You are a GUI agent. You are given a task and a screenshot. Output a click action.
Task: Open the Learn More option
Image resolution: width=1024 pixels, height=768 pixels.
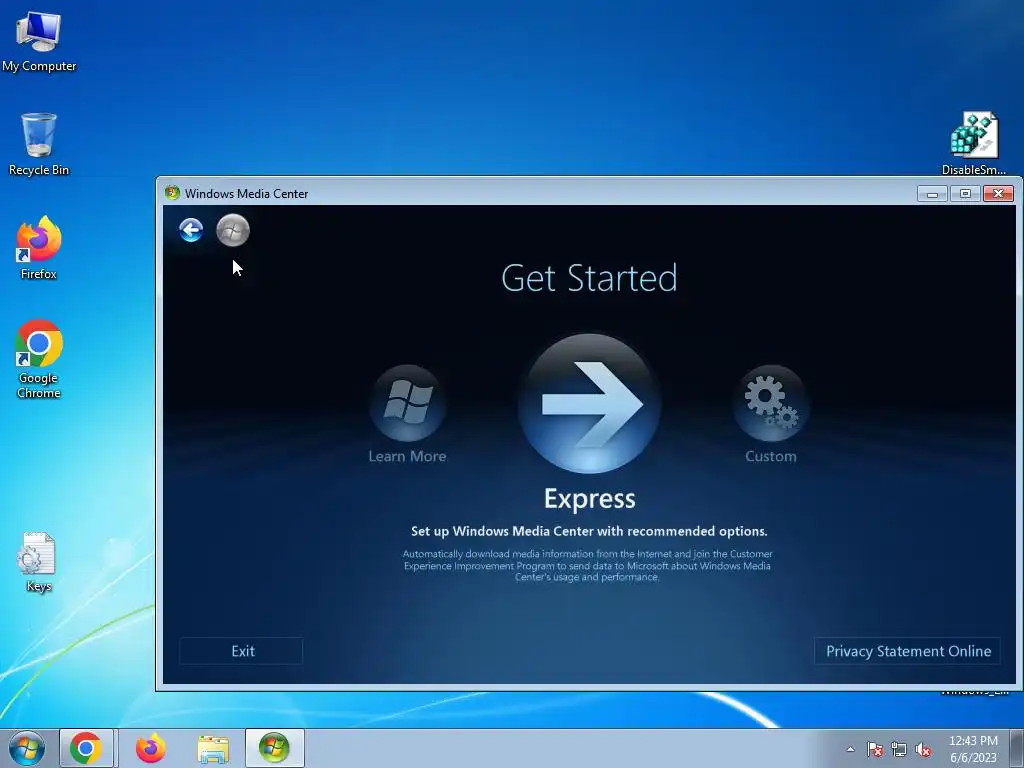tap(408, 414)
